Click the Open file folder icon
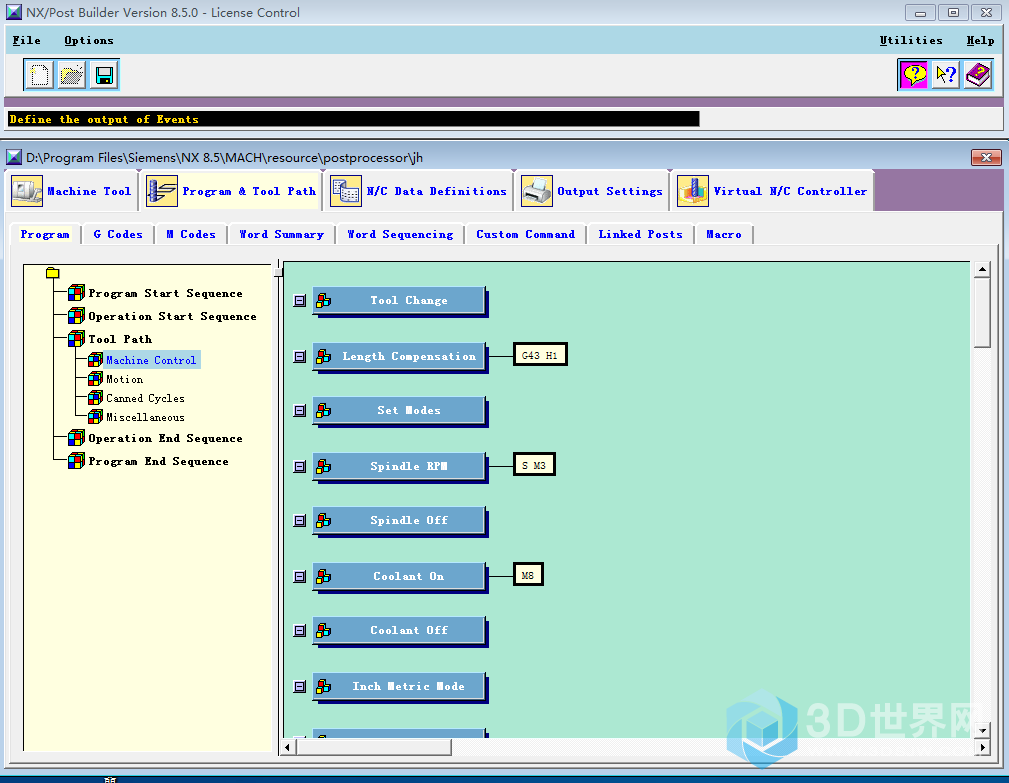This screenshot has height=783, width=1009. (71, 75)
